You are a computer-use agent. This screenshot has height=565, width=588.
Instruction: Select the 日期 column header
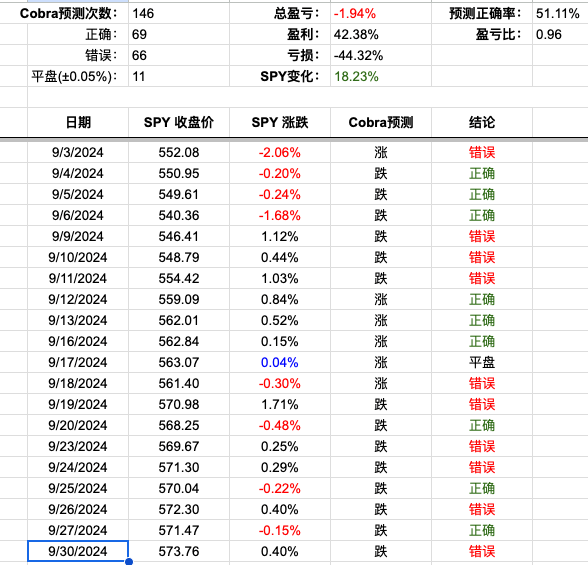click(x=78, y=122)
